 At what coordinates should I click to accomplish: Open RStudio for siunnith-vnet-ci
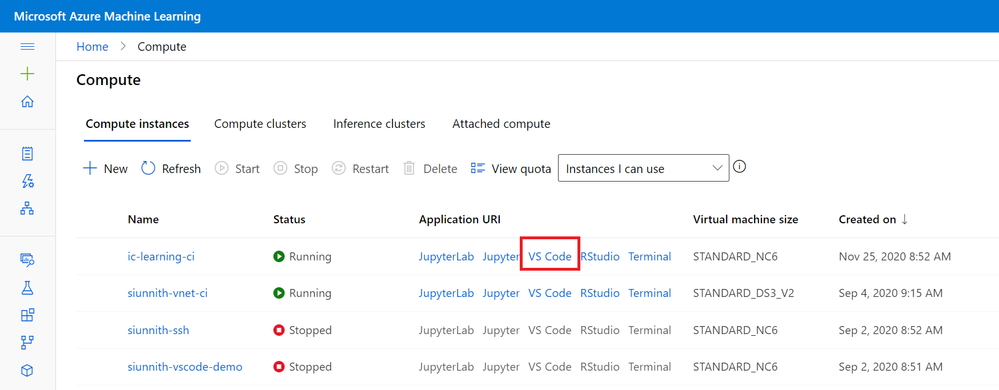tap(600, 293)
